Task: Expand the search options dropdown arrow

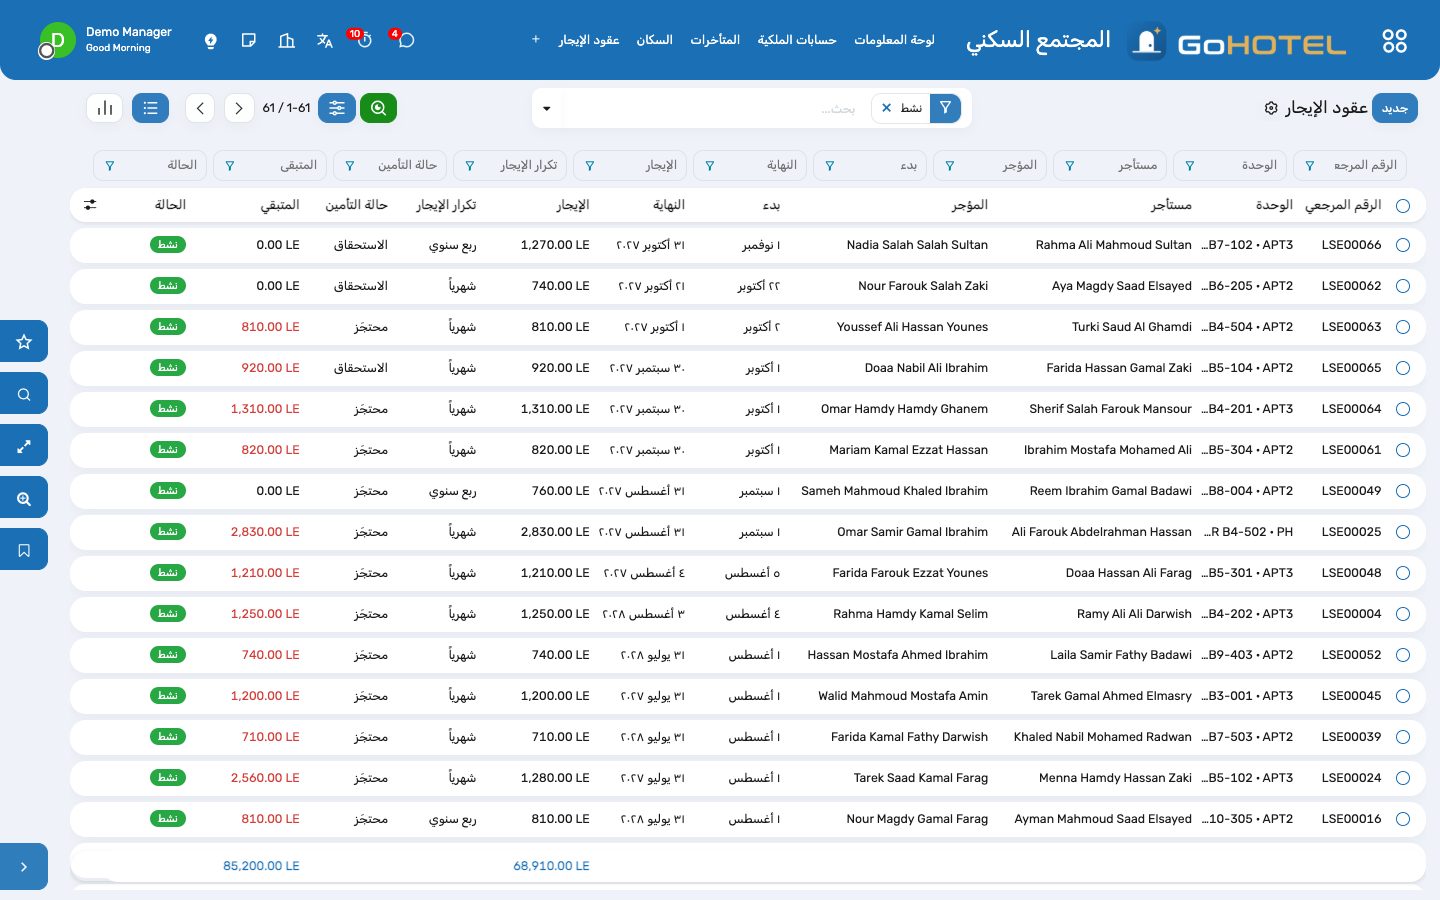Action: [x=547, y=108]
